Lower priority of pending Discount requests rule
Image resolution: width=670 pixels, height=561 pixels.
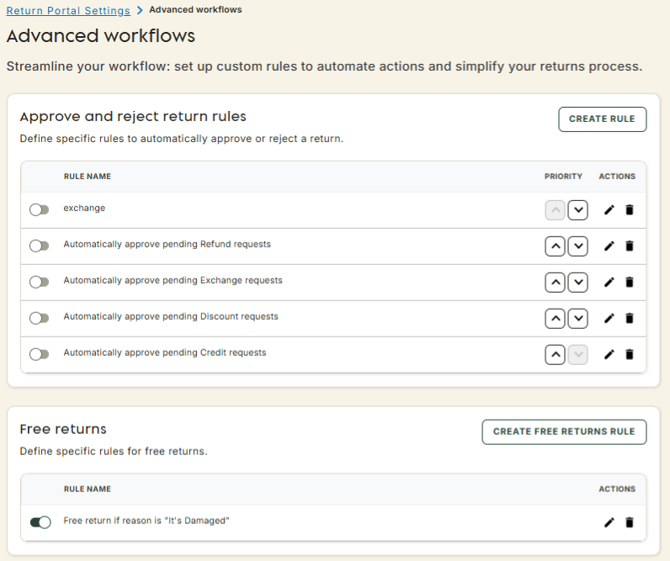(x=578, y=318)
